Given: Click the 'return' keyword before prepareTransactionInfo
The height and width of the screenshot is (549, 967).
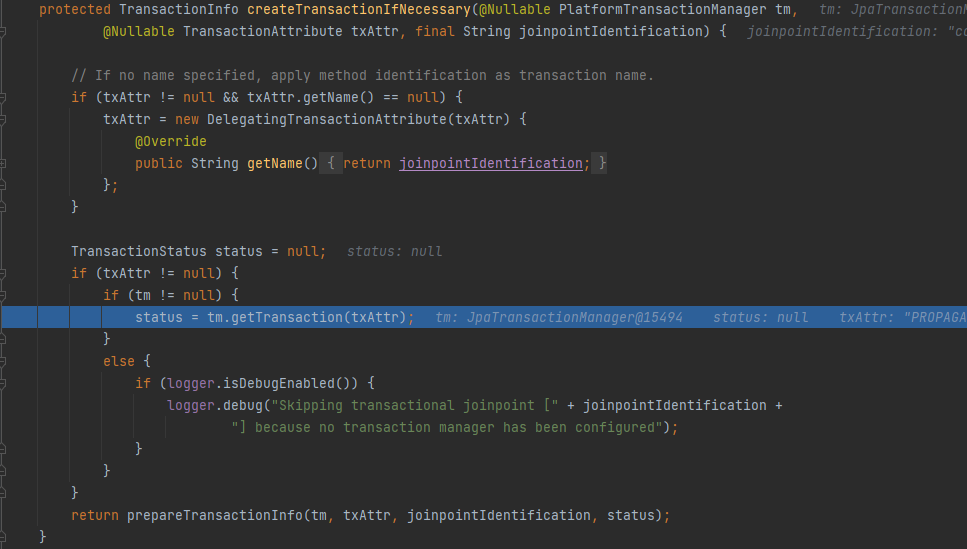Looking at the screenshot, I should pyautogui.click(x=95, y=515).
